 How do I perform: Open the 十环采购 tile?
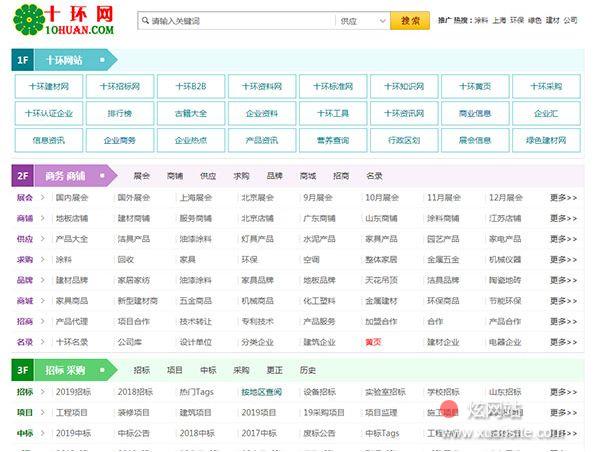[546, 86]
